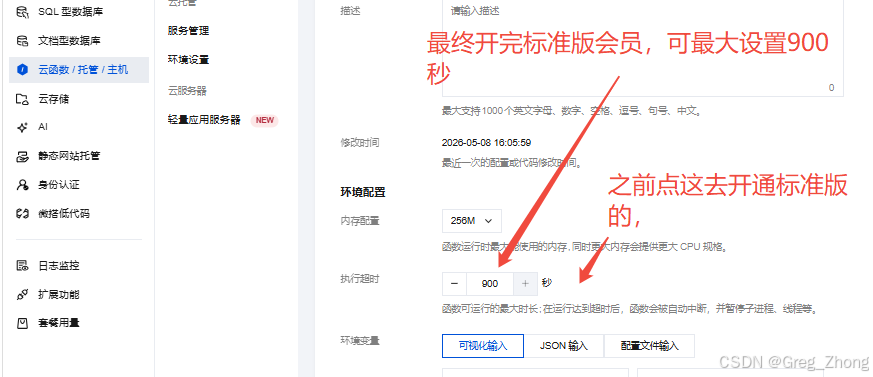Image resolution: width=873 pixels, height=377 pixels.
Task: Click the 静态网站托管 icon
Action: pos(22,156)
